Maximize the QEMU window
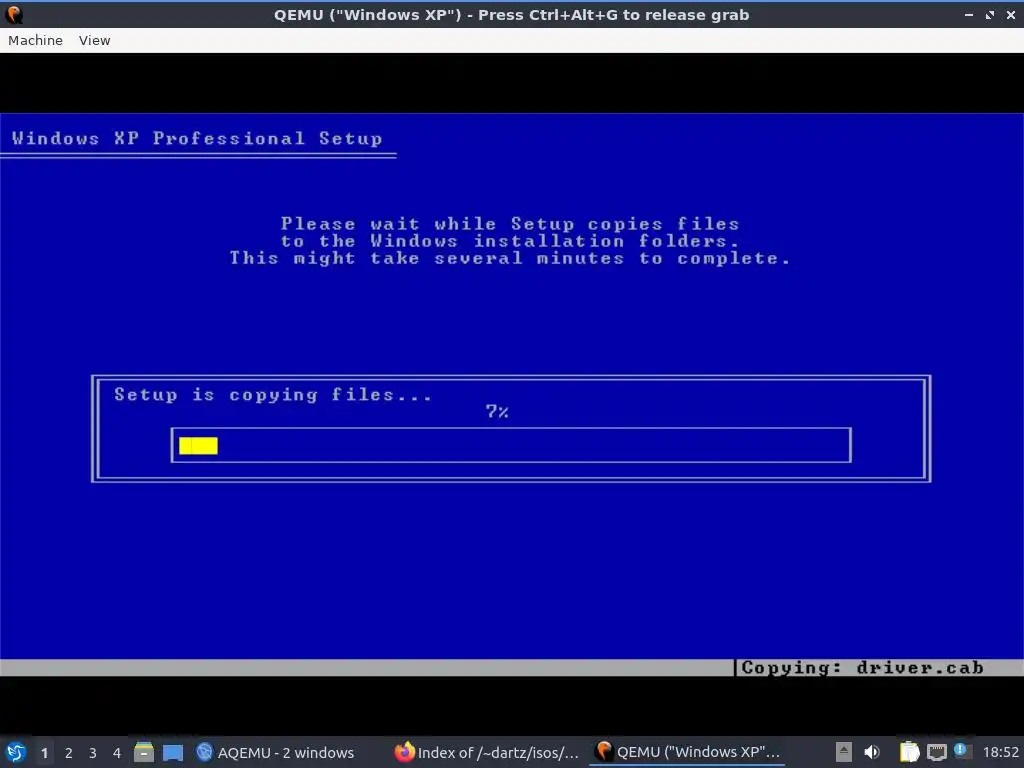The height and width of the screenshot is (768, 1024). tap(990, 14)
